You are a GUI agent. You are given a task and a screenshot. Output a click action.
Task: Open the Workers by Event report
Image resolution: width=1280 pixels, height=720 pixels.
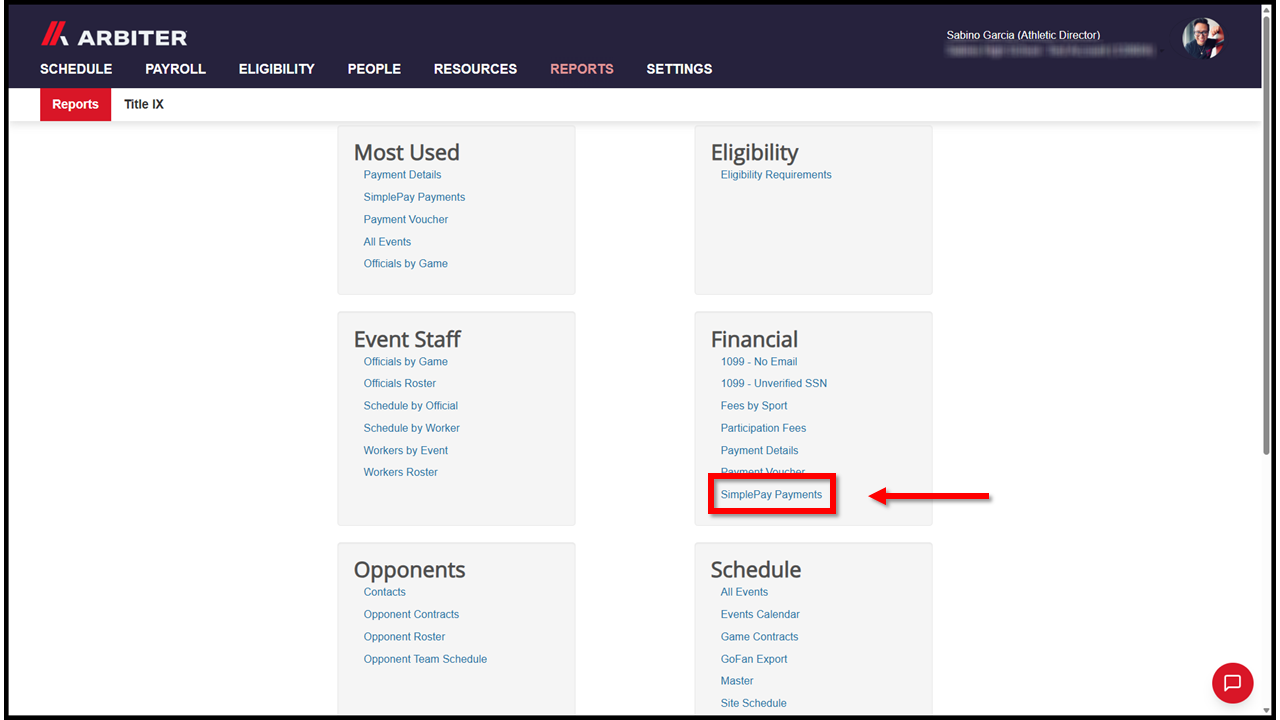pos(406,450)
